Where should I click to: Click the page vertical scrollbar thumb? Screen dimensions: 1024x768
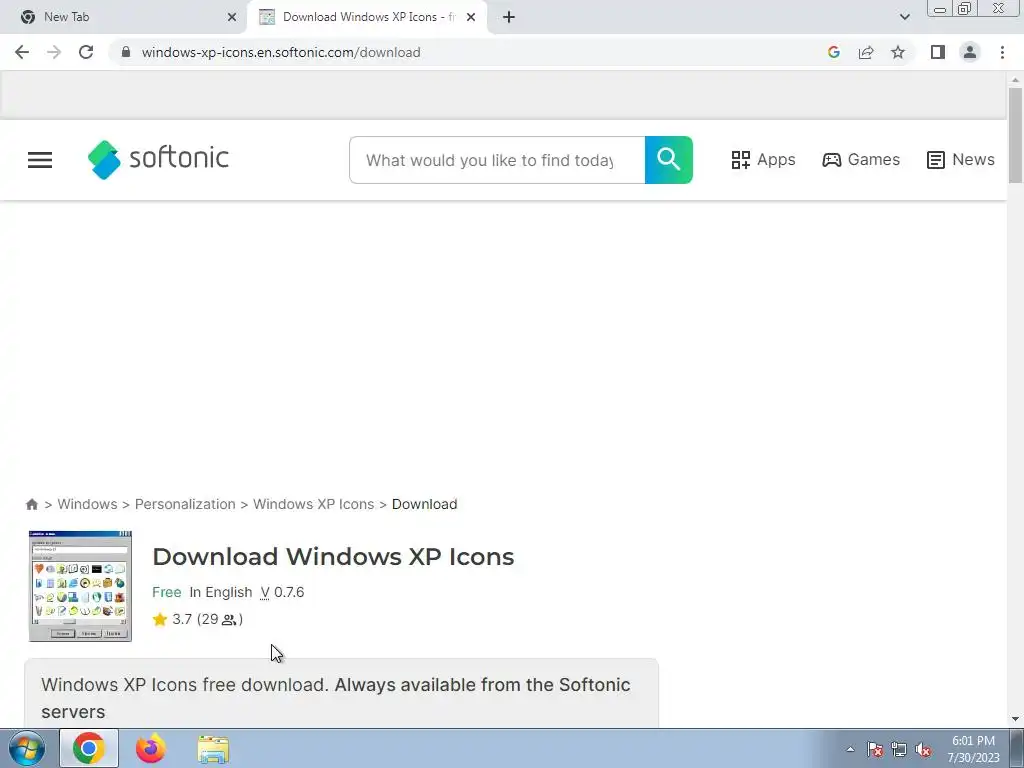point(1015,135)
